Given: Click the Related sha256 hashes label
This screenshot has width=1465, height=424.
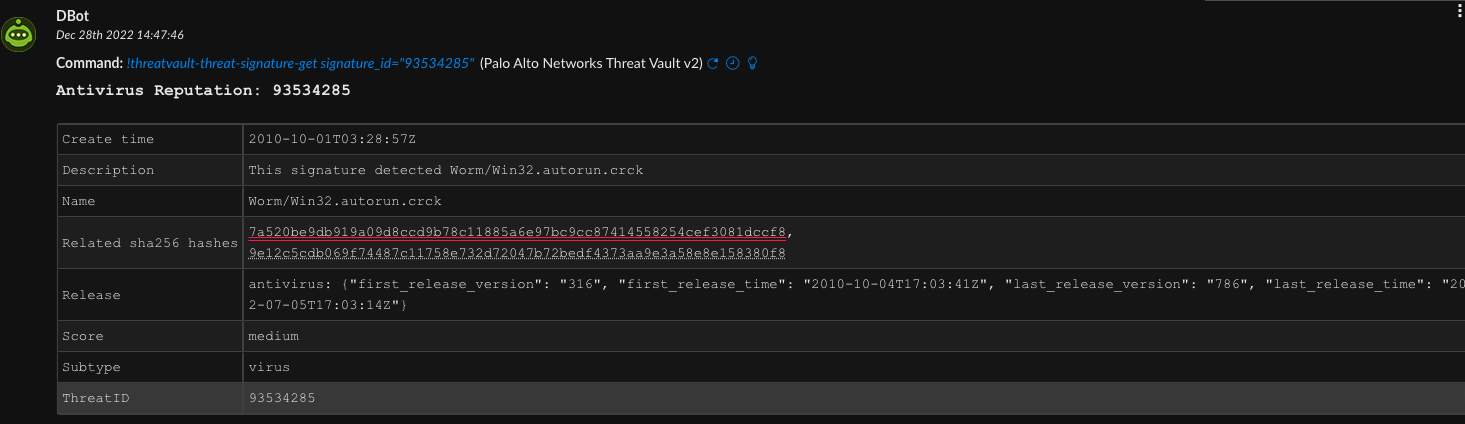Looking at the screenshot, I should point(149,243).
